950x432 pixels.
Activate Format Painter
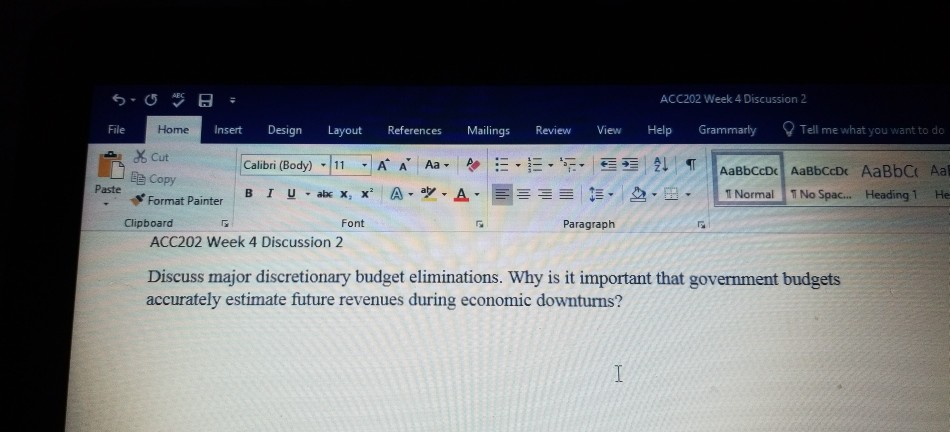click(x=177, y=200)
